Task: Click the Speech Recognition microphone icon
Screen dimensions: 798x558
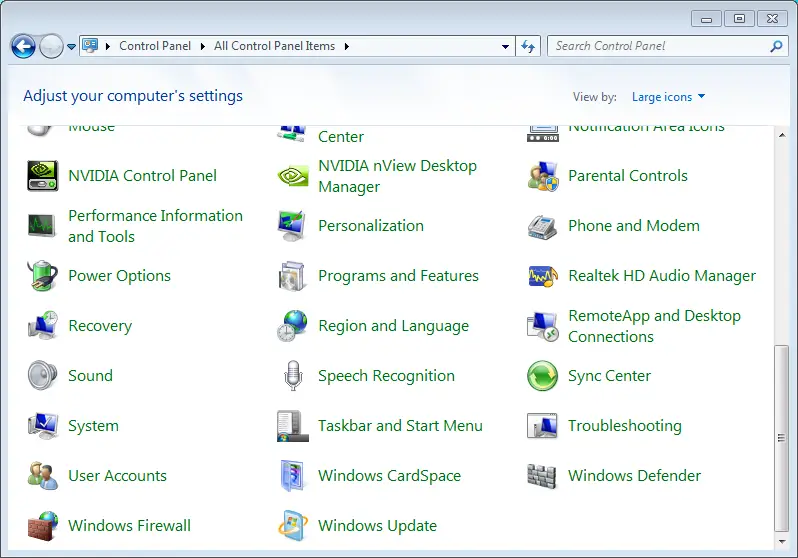Action: click(293, 376)
